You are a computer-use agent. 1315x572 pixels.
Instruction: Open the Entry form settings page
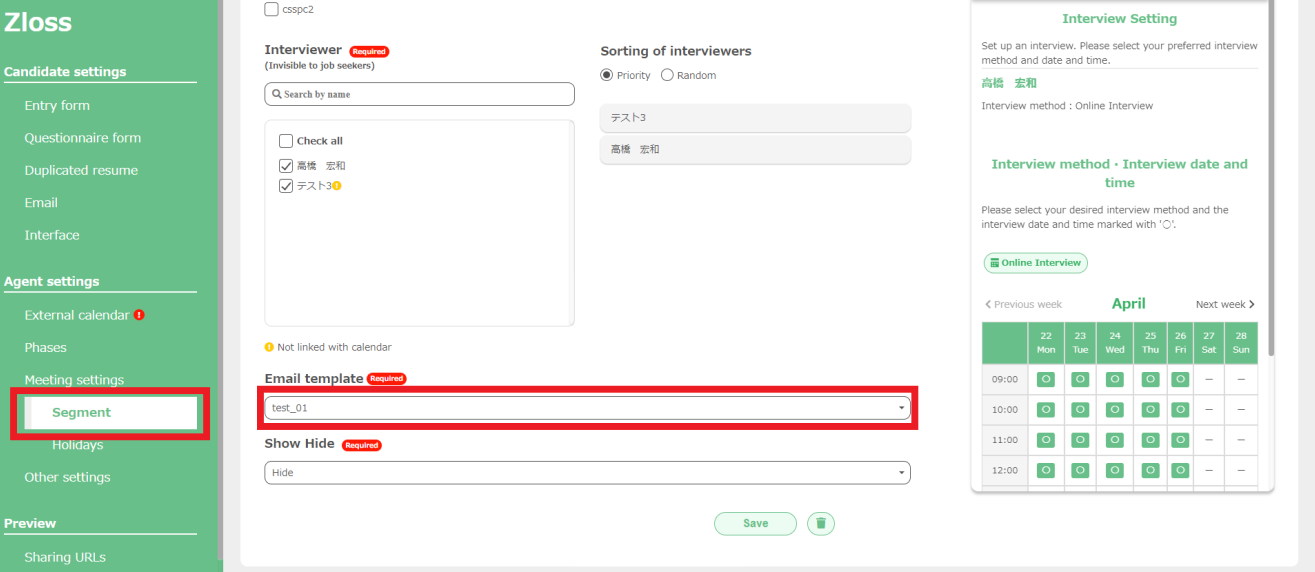[x=57, y=105]
